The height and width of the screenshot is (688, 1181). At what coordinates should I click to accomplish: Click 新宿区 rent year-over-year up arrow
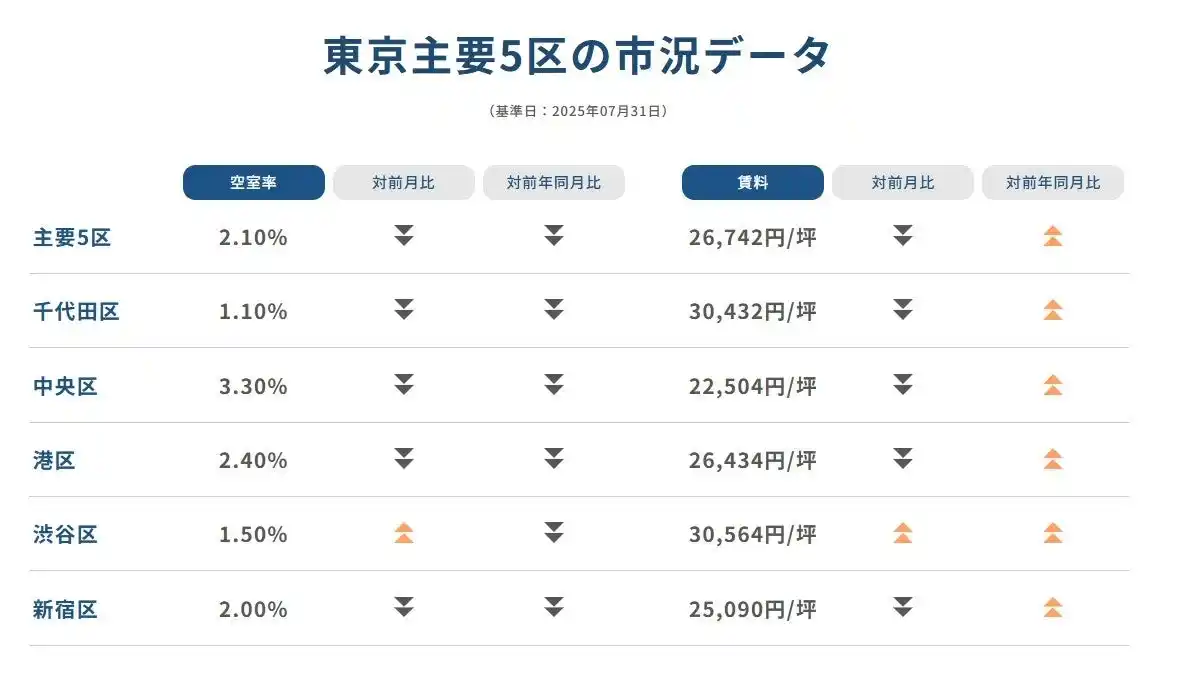pyautogui.click(x=1052, y=607)
